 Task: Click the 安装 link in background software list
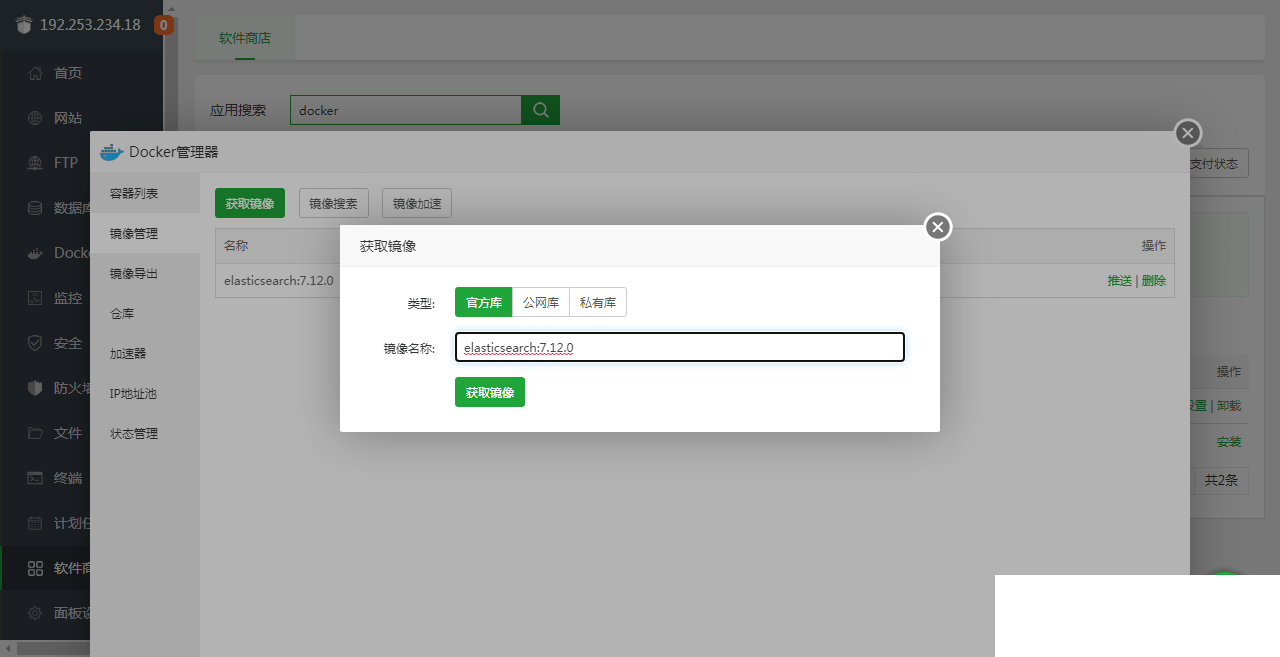click(1229, 442)
